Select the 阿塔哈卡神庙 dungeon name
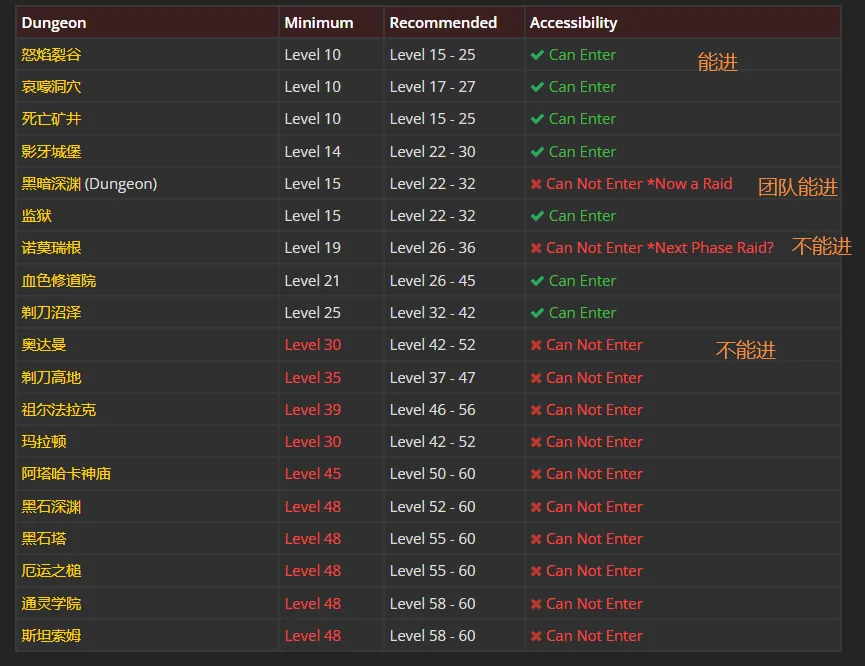The height and width of the screenshot is (666, 865). click(x=66, y=474)
